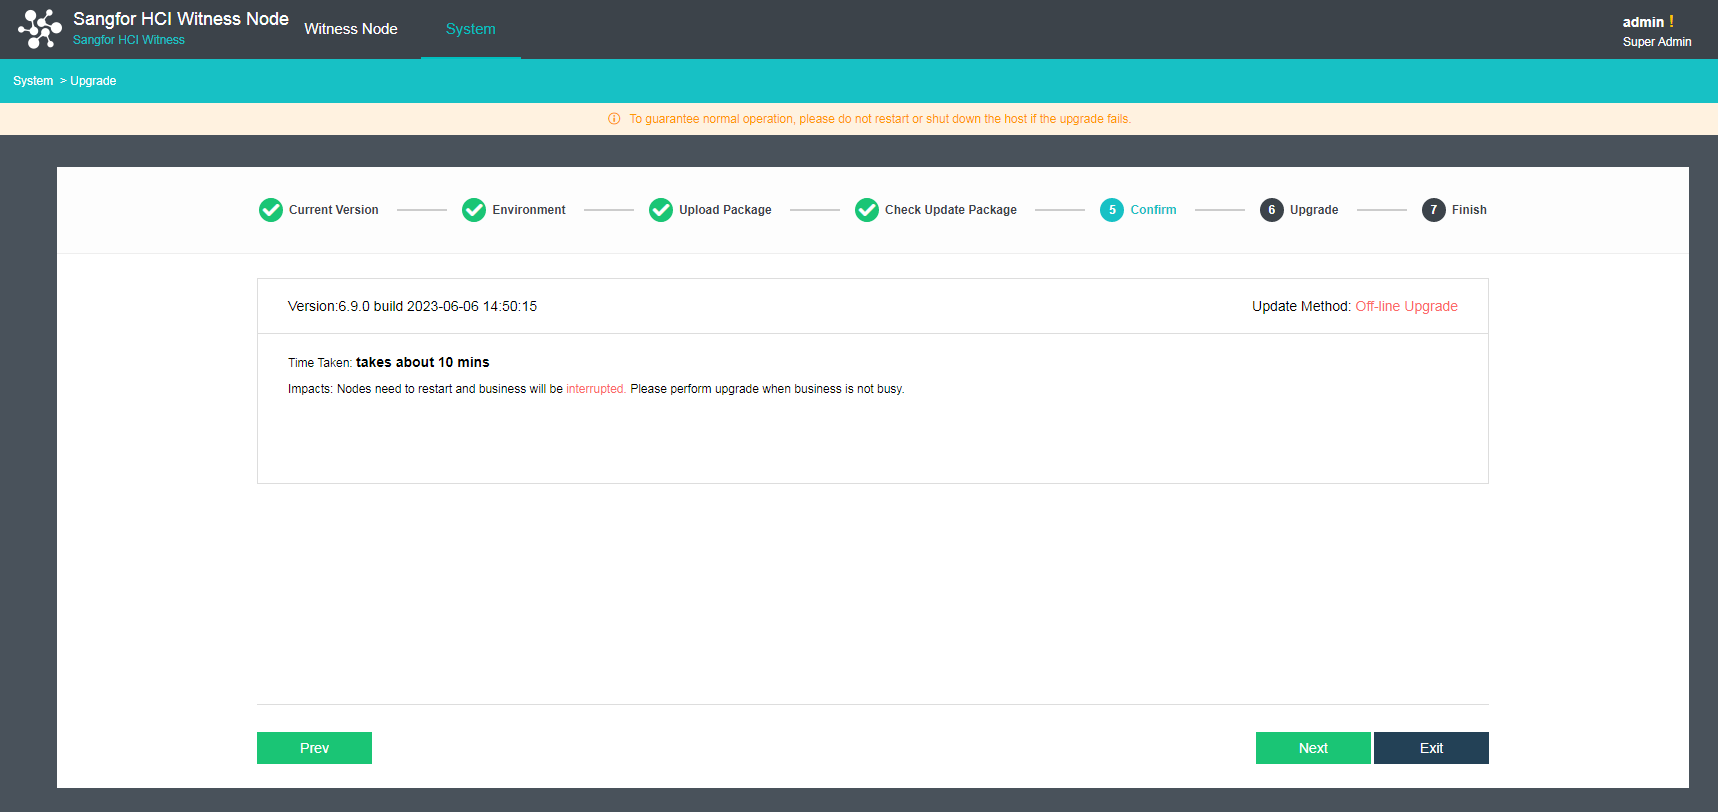1718x812 pixels.
Task: Click the Upload Package checkmark icon
Action: (661, 210)
